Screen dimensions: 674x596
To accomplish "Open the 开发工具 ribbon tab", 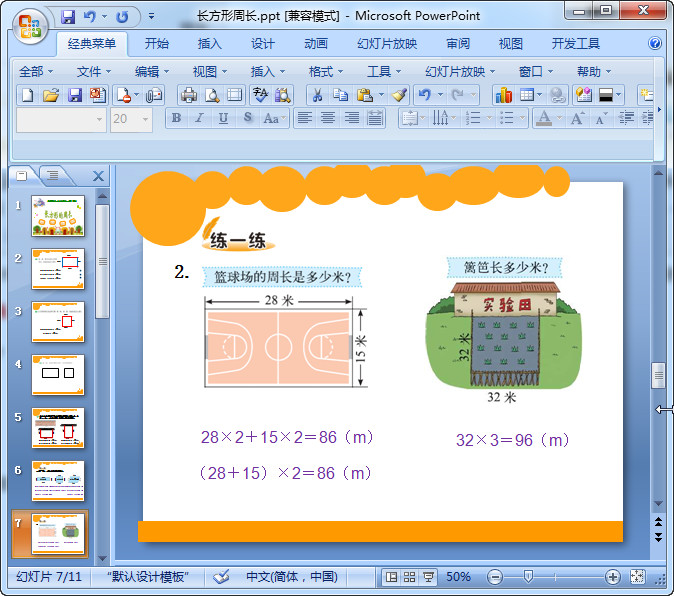I will point(576,43).
